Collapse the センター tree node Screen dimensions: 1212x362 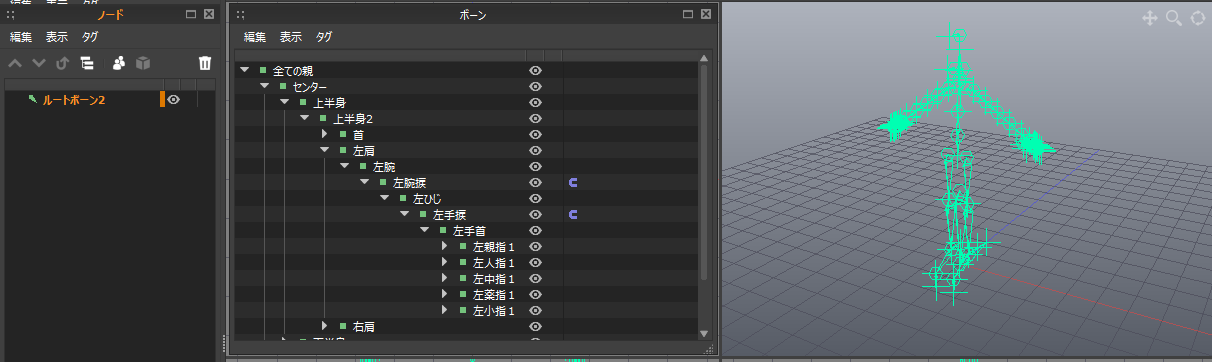[264, 87]
